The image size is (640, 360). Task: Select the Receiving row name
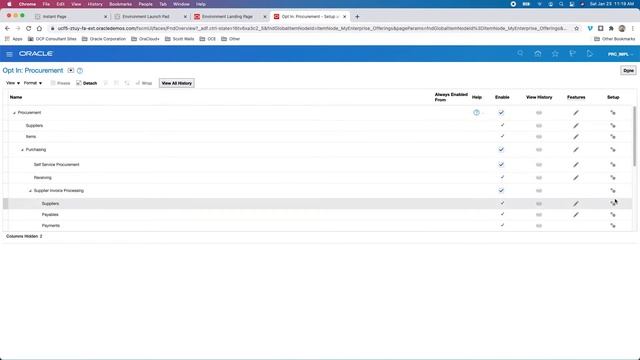(42, 178)
